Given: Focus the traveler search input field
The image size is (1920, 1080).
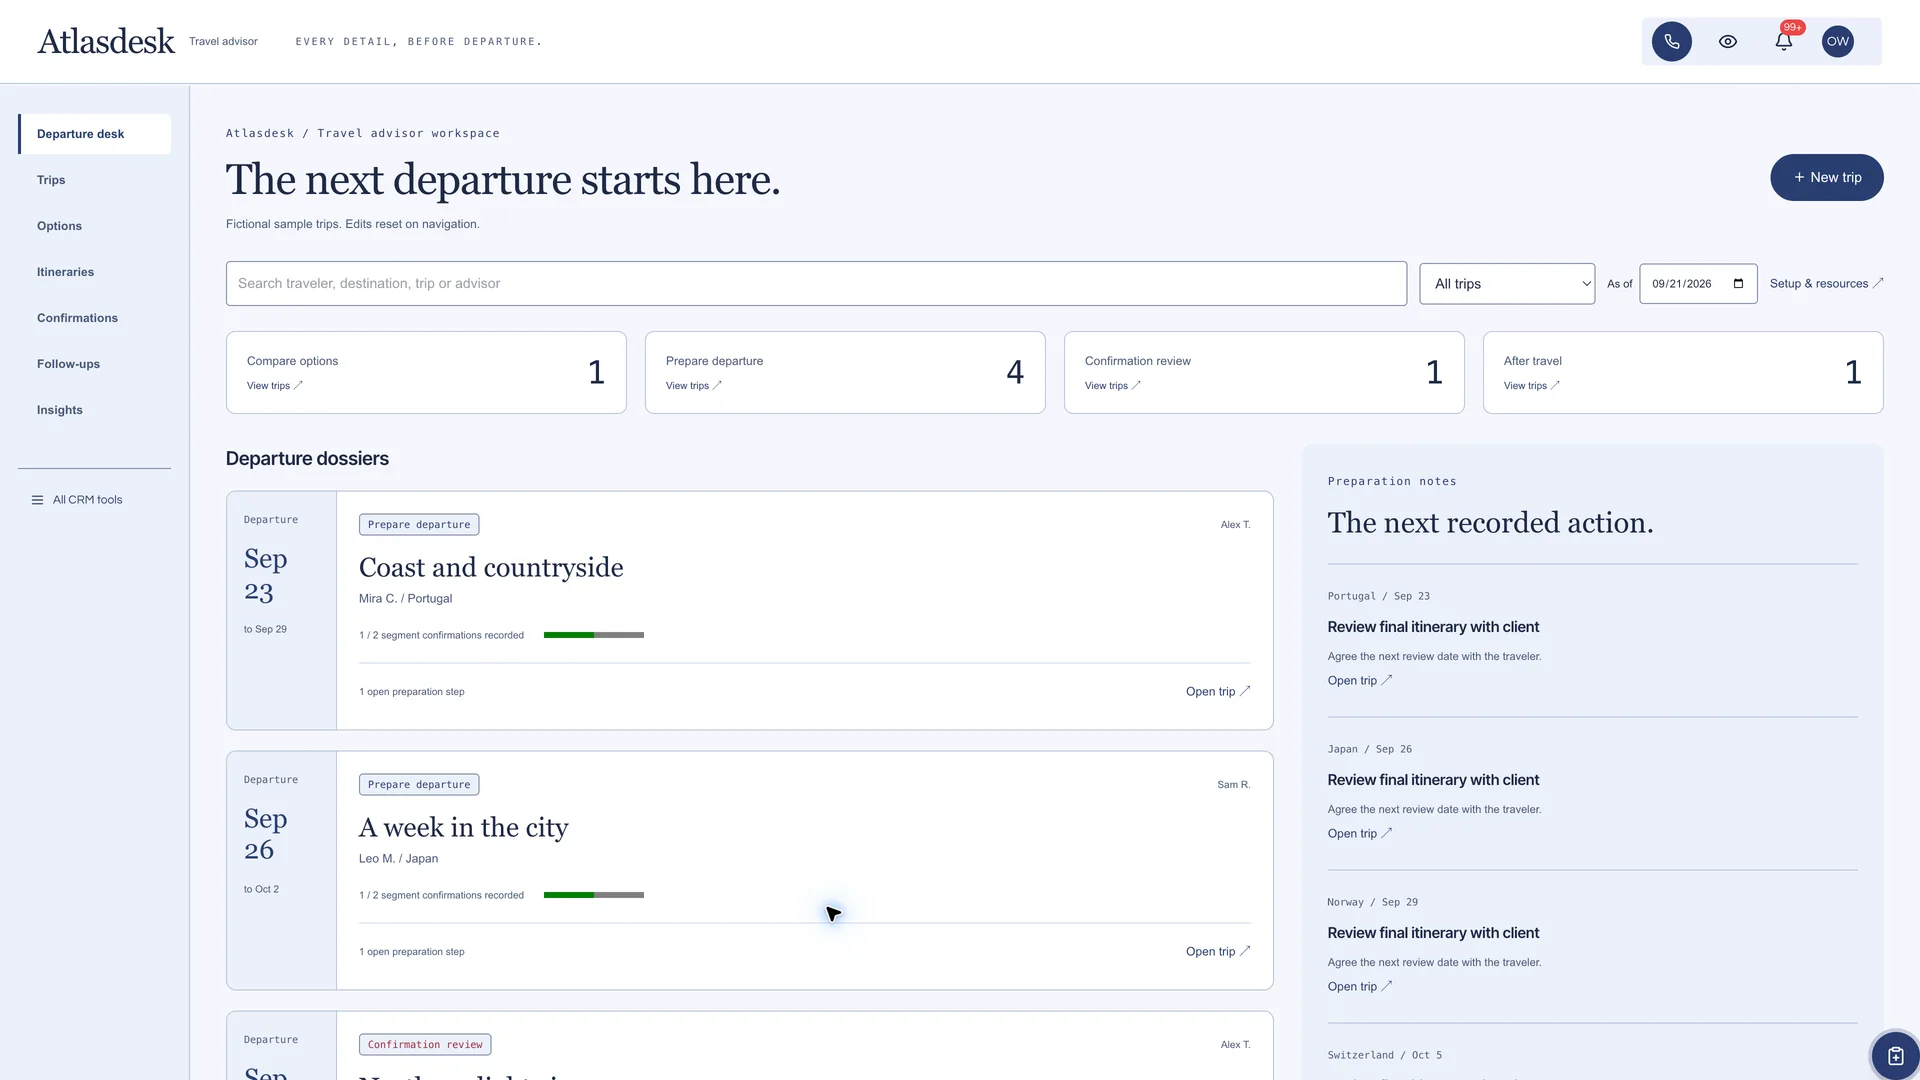Looking at the screenshot, I should [x=816, y=284].
